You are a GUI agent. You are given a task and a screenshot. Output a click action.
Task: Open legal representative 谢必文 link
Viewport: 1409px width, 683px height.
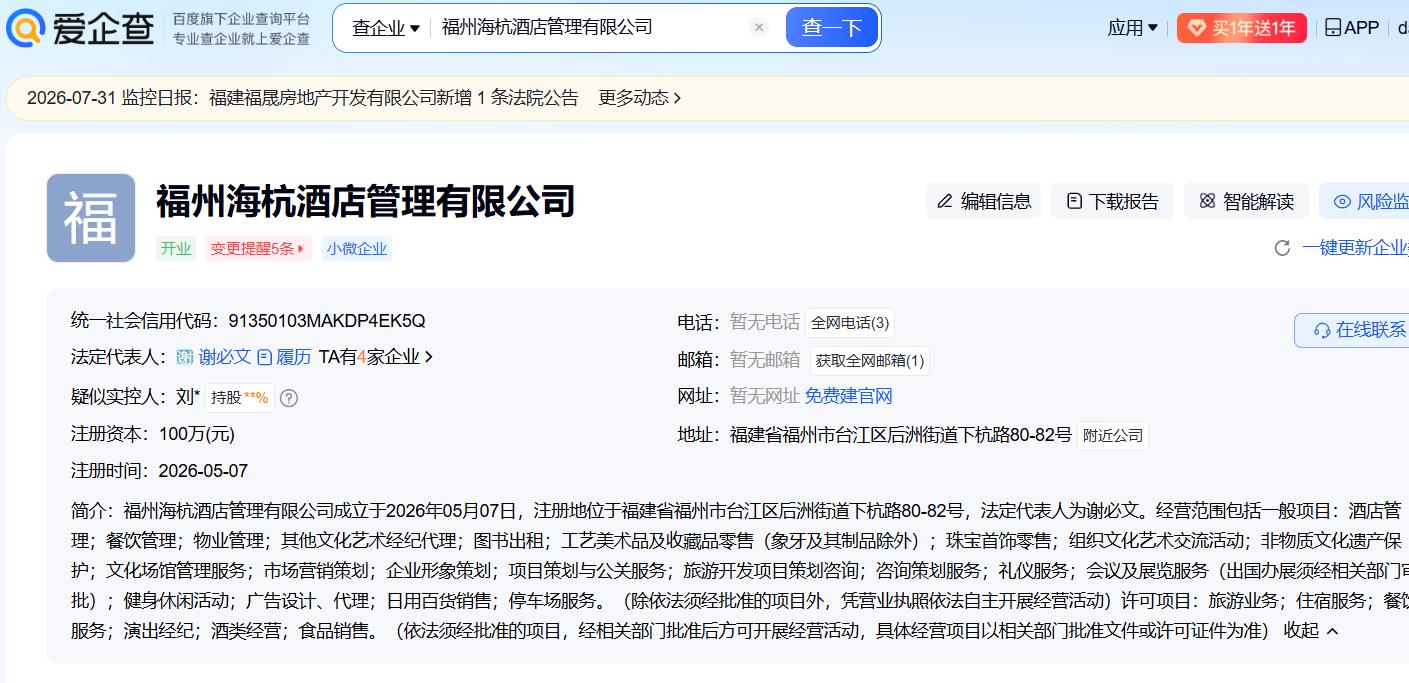225,357
